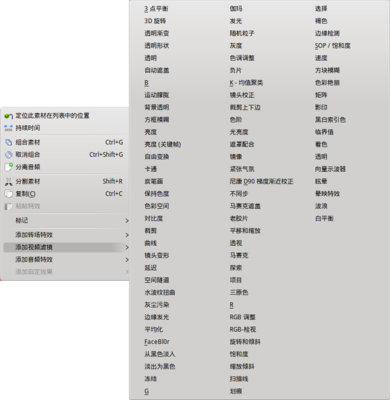Select 亮度 (关键帧) filter

point(163,144)
